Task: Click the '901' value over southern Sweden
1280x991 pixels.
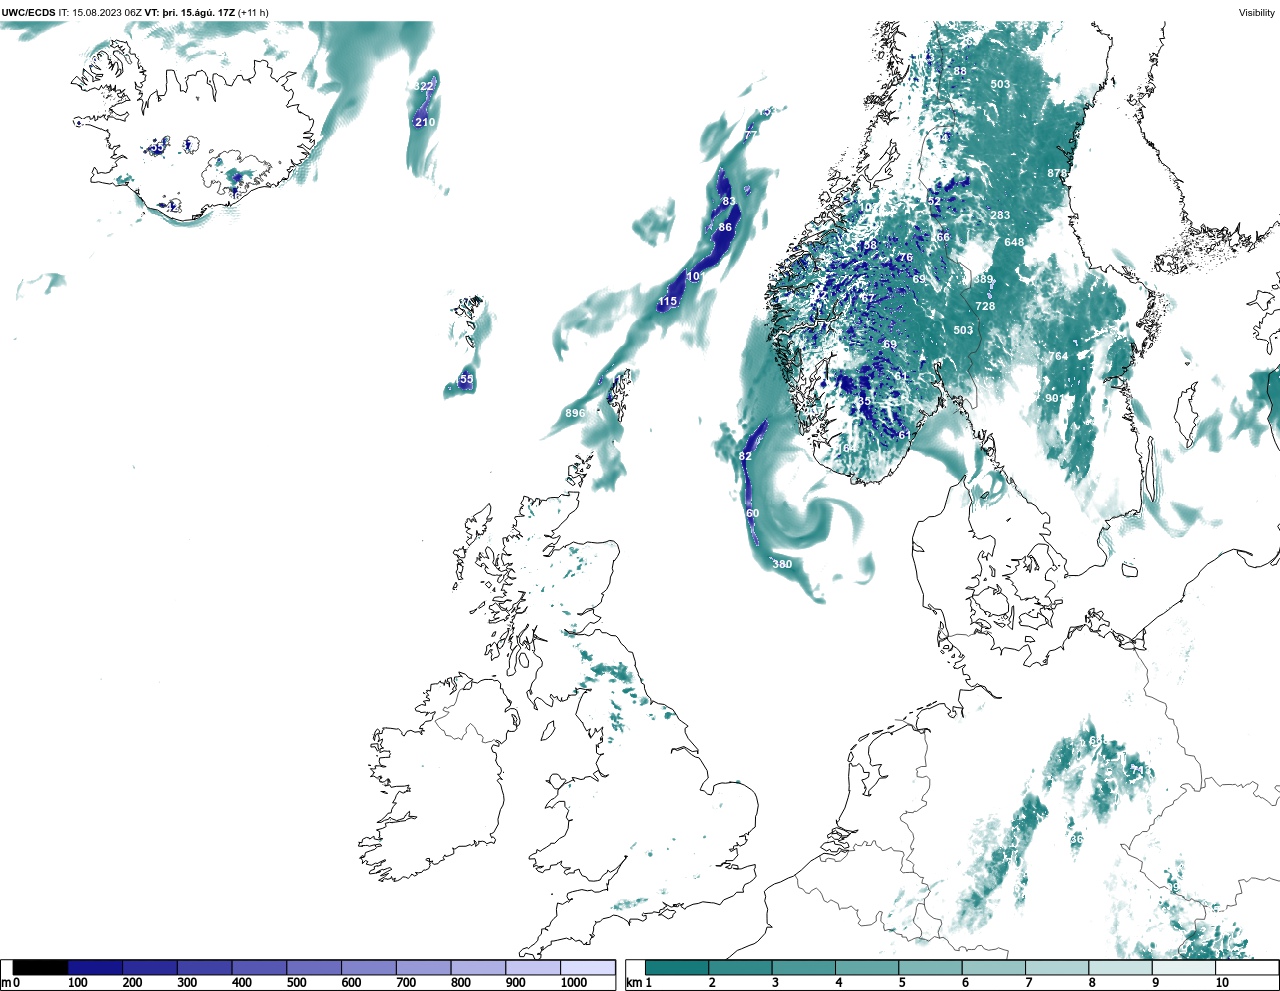Action: [1055, 398]
